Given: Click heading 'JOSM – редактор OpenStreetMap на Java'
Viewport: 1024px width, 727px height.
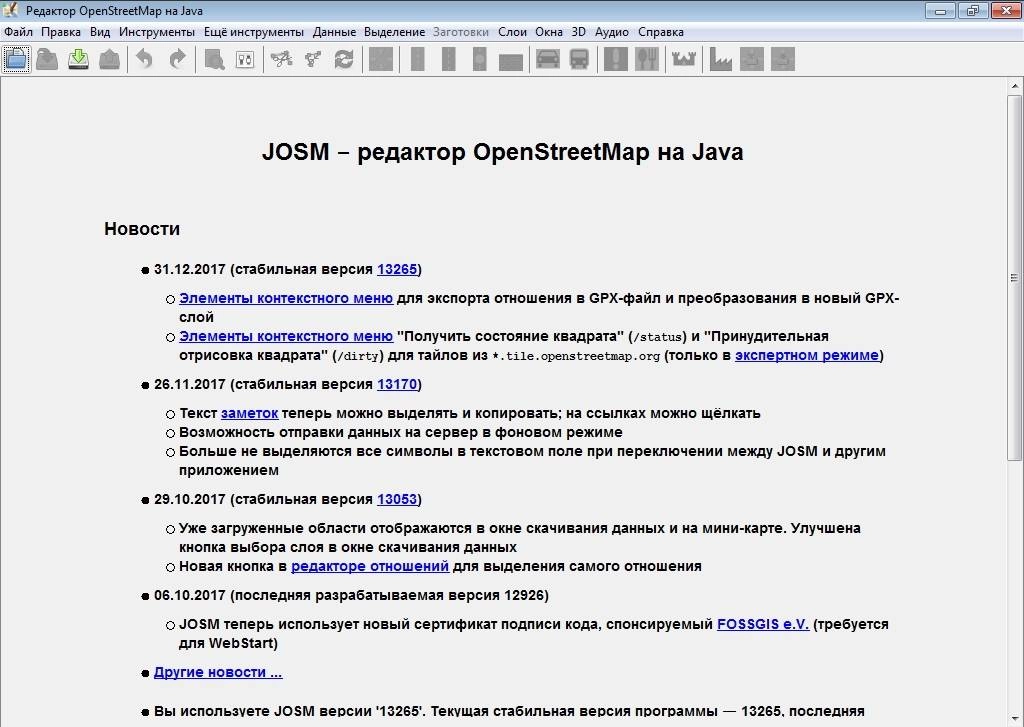Looking at the screenshot, I should click(x=502, y=152).
